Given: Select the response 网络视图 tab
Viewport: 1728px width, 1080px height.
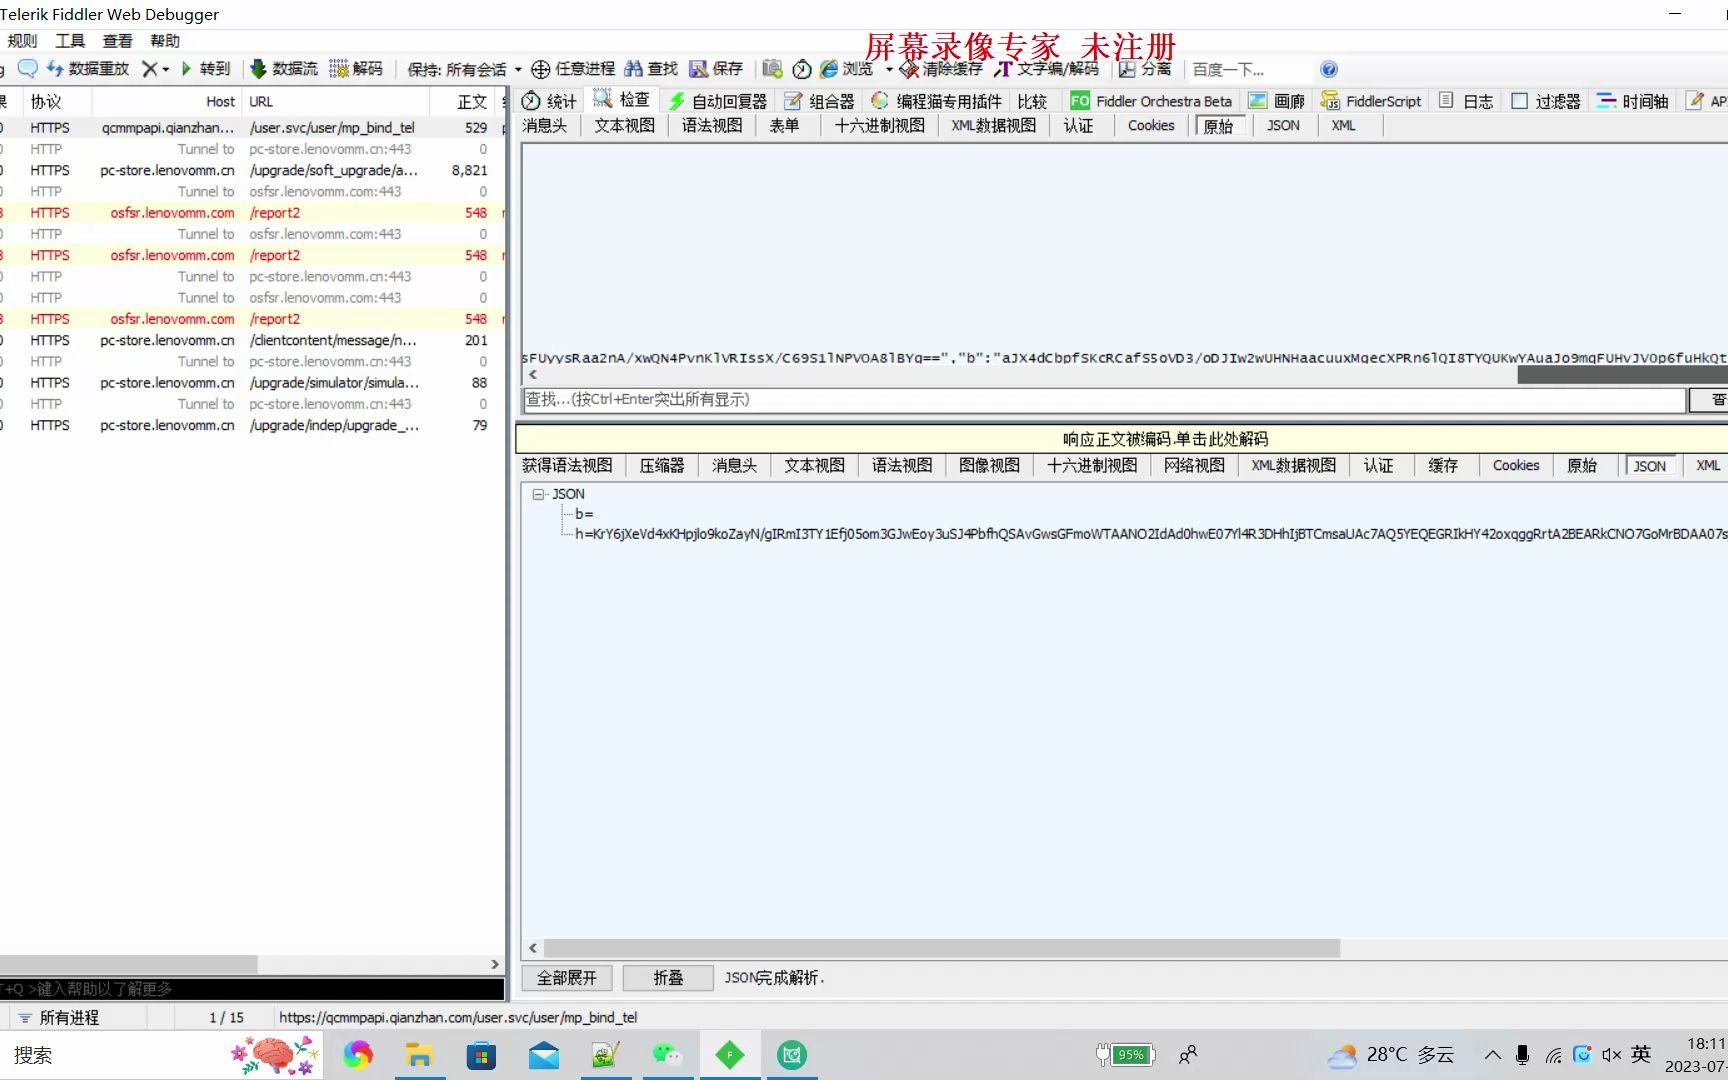Looking at the screenshot, I should 1194,465.
